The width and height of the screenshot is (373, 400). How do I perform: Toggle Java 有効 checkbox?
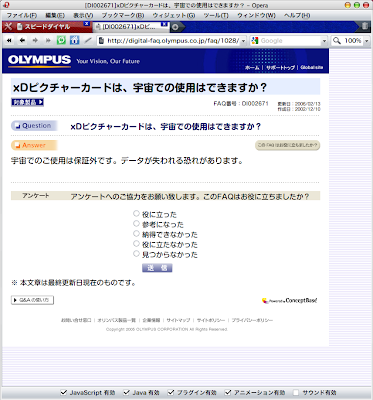click(126, 392)
